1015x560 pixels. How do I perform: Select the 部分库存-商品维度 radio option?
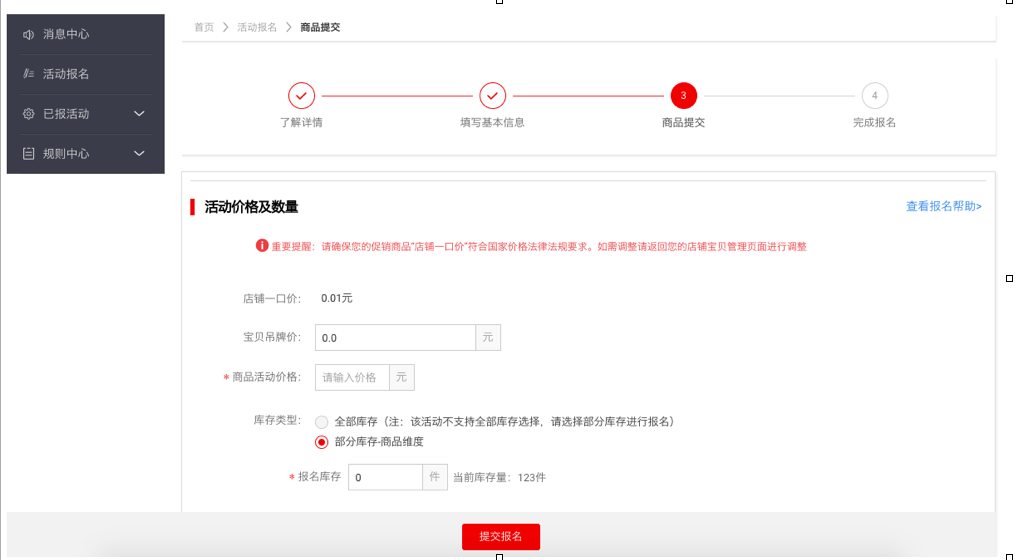coord(322,442)
